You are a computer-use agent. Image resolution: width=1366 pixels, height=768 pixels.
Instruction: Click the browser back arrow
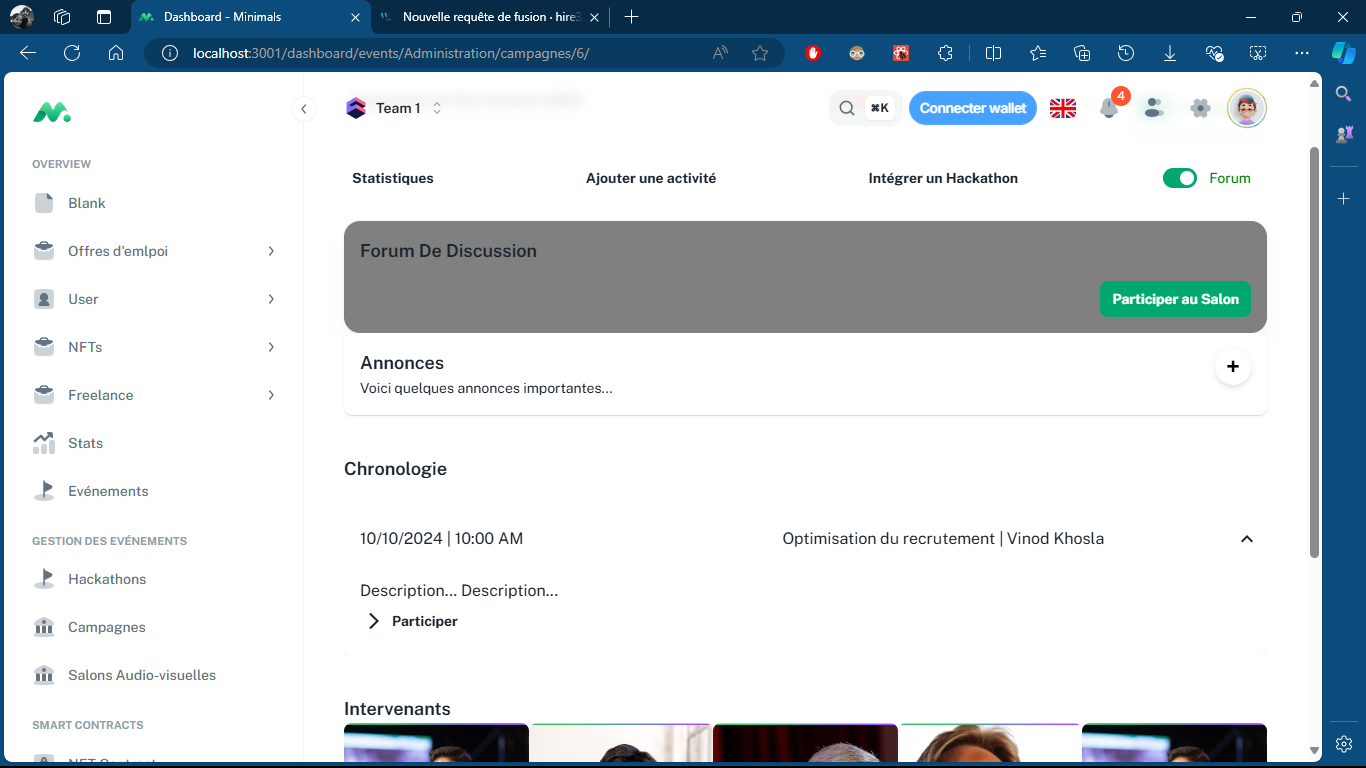tap(28, 53)
